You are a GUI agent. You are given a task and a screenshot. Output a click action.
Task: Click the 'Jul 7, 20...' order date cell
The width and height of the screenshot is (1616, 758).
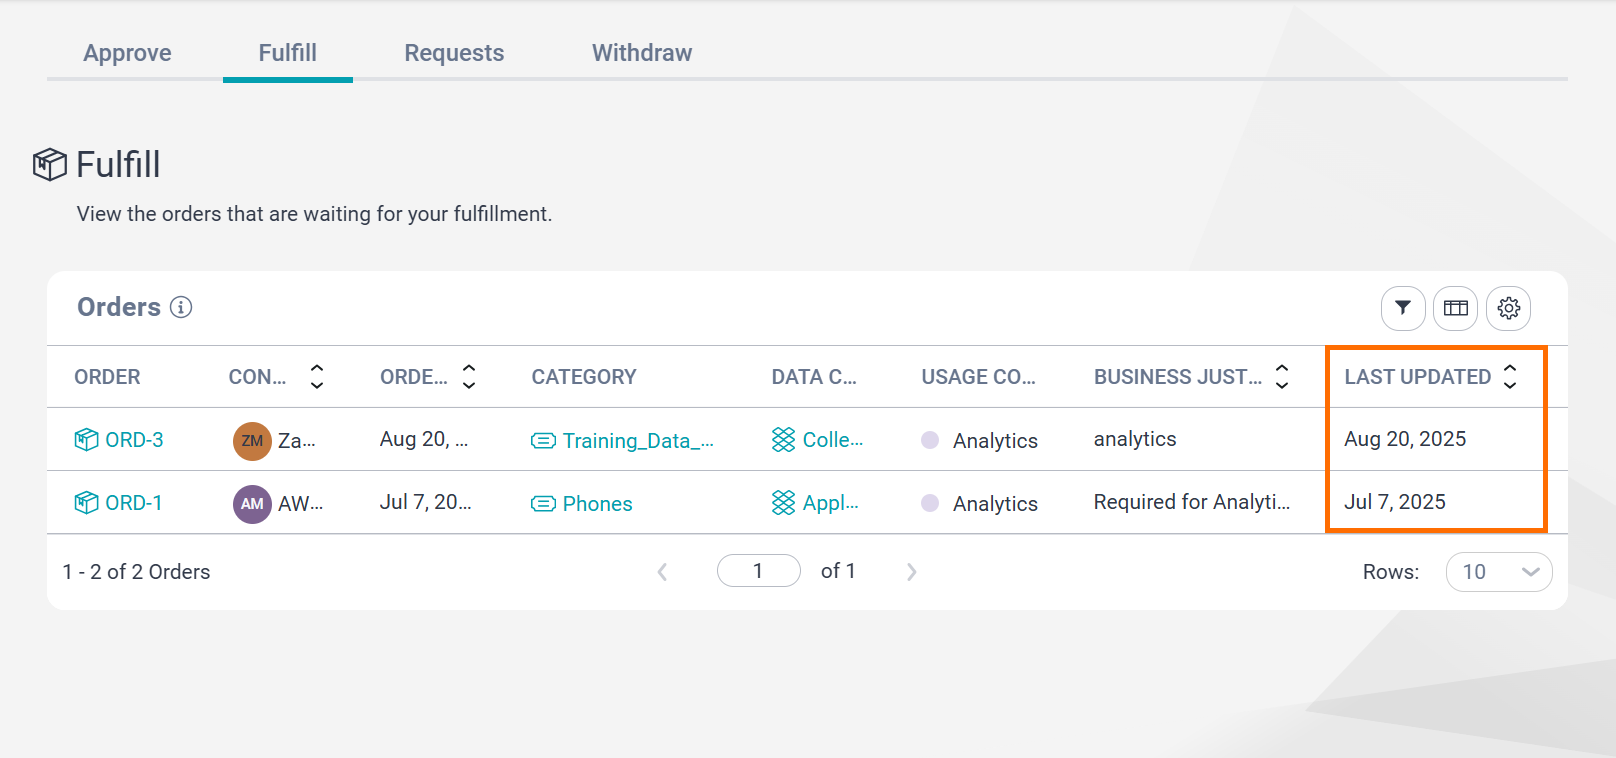click(x=425, y=502)
